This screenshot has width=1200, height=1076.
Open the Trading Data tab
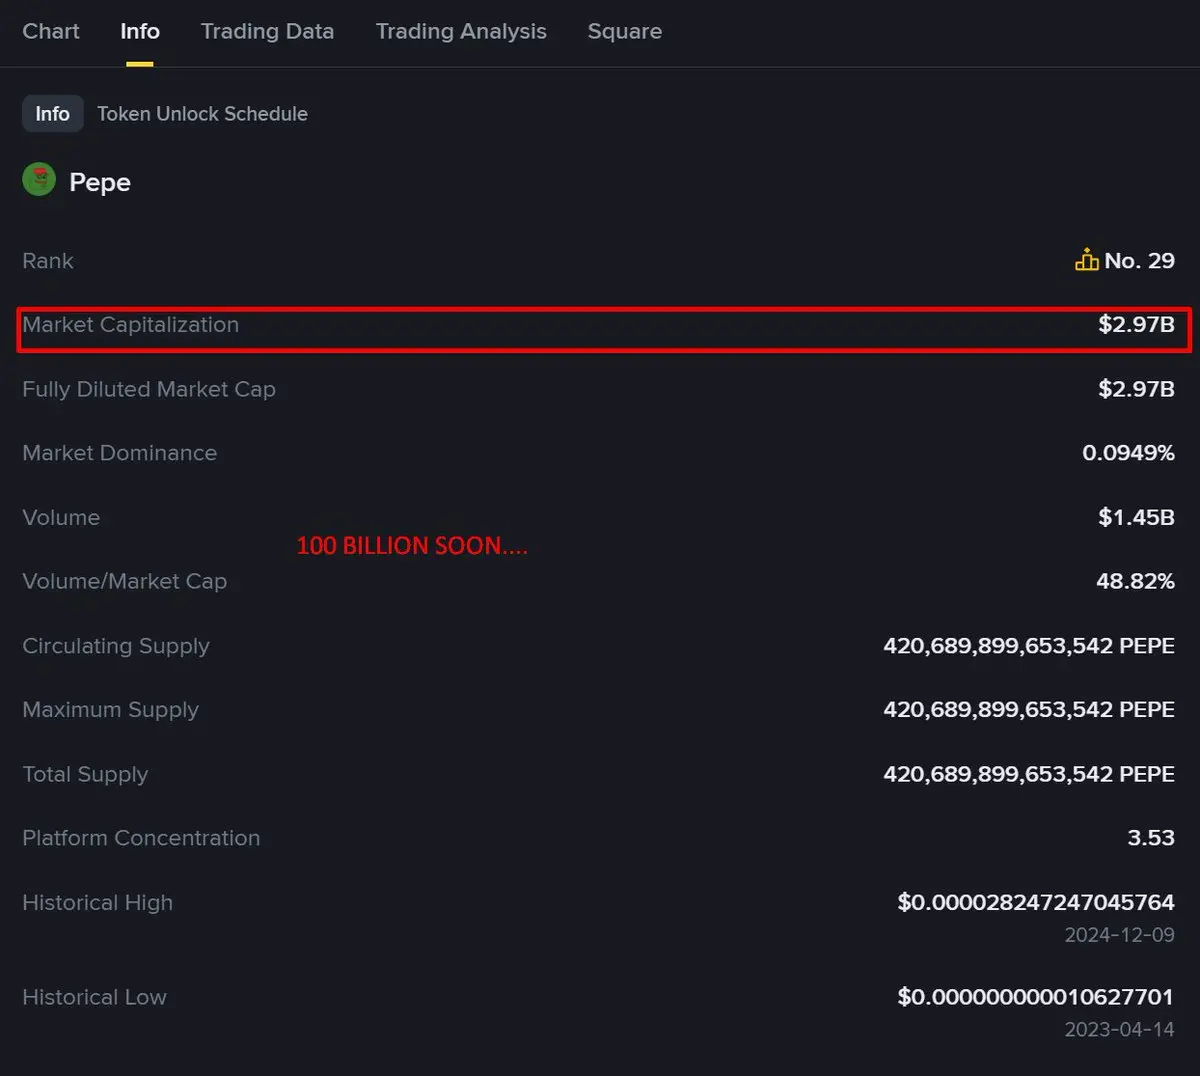pos(267,31)
